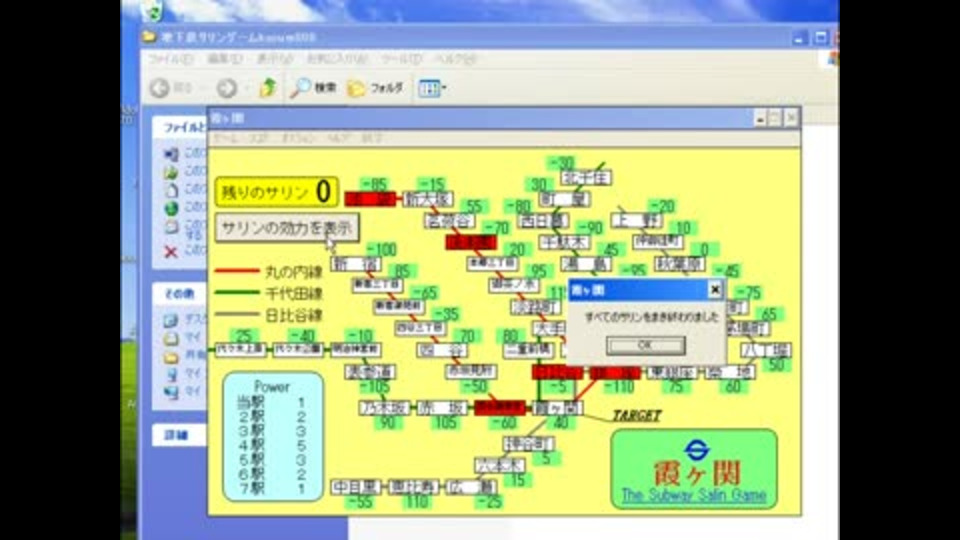This screenshot has width=960, height=540.
Task: Open The Subway Salin Game link
Action: click(x=694, y=495)
